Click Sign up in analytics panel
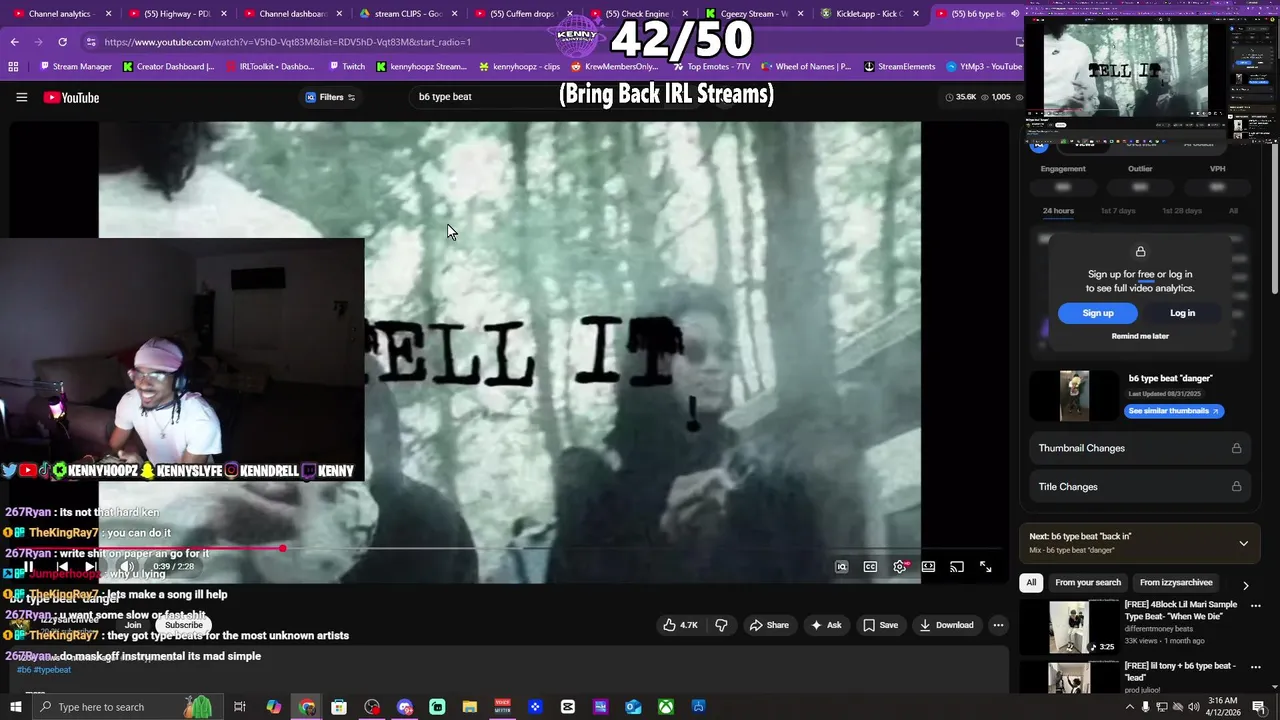The width and height of the screenshot is (1280, 720). click(x=1097, y=313)
